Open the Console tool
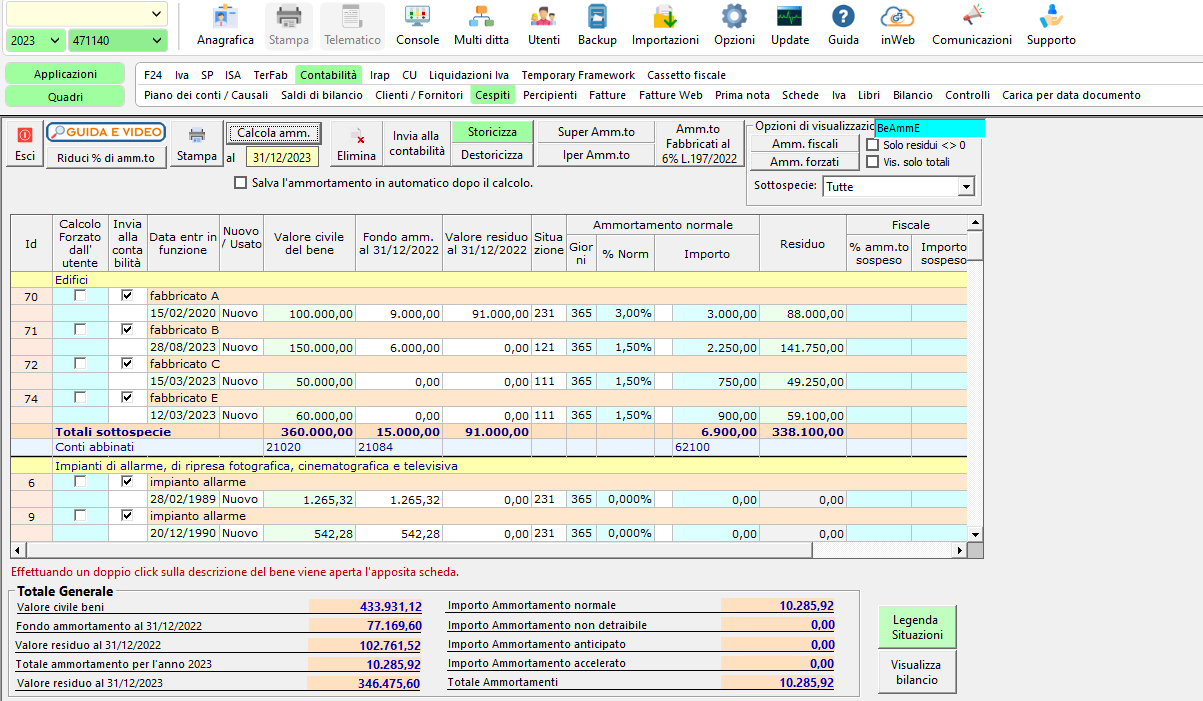 pyautogui.click(x=417, y=26)
